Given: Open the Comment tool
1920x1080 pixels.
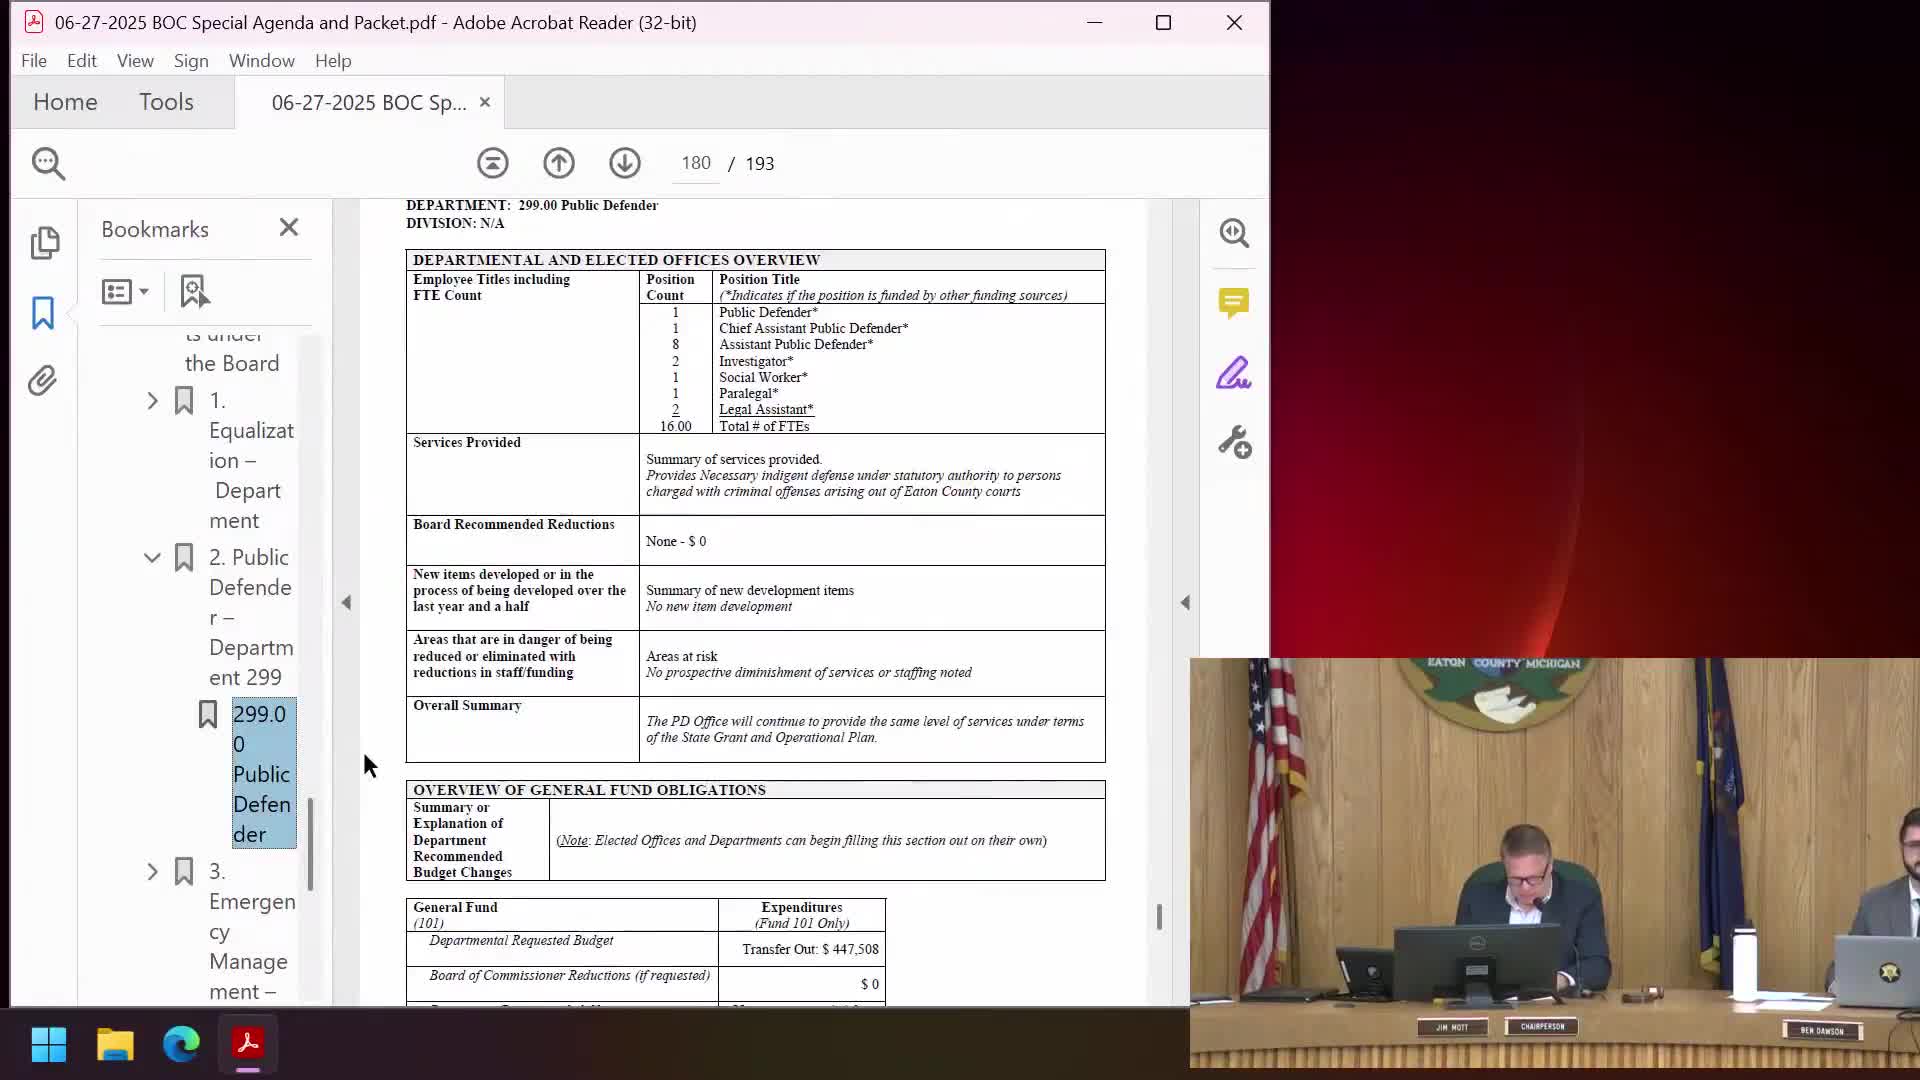Looking at the screenshot, I should (1234, 303).
